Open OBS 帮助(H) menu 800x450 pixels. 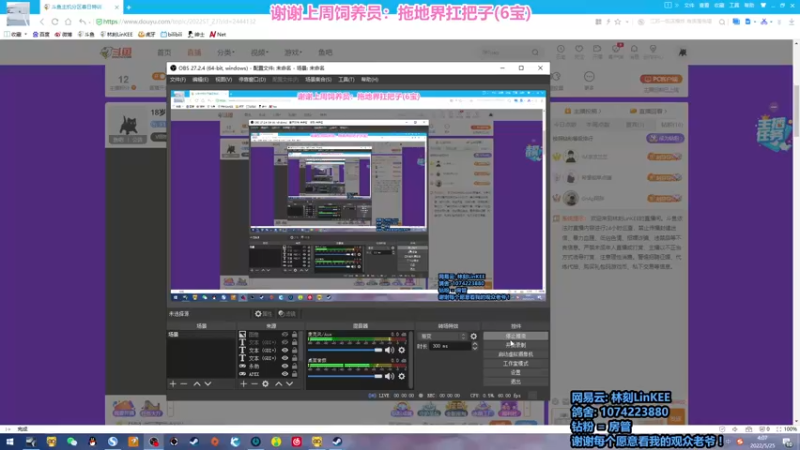click(x=369, y=80)
